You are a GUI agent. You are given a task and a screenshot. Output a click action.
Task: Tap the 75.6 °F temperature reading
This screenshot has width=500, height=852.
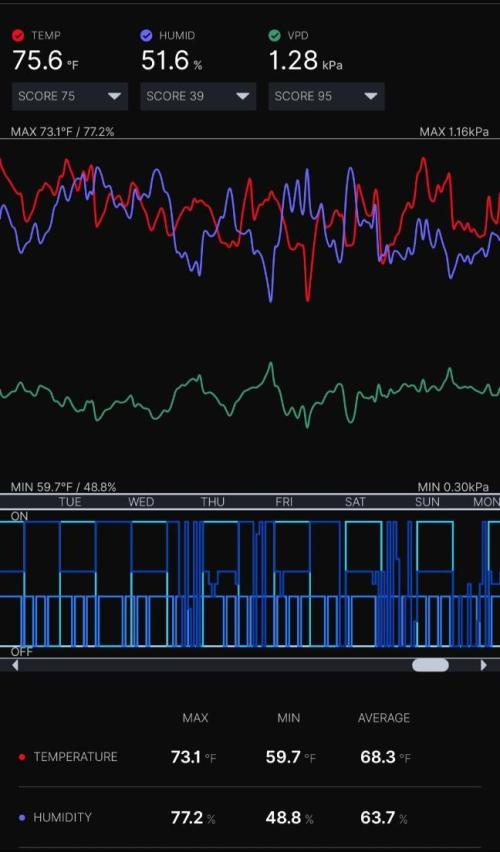(46, 60)
